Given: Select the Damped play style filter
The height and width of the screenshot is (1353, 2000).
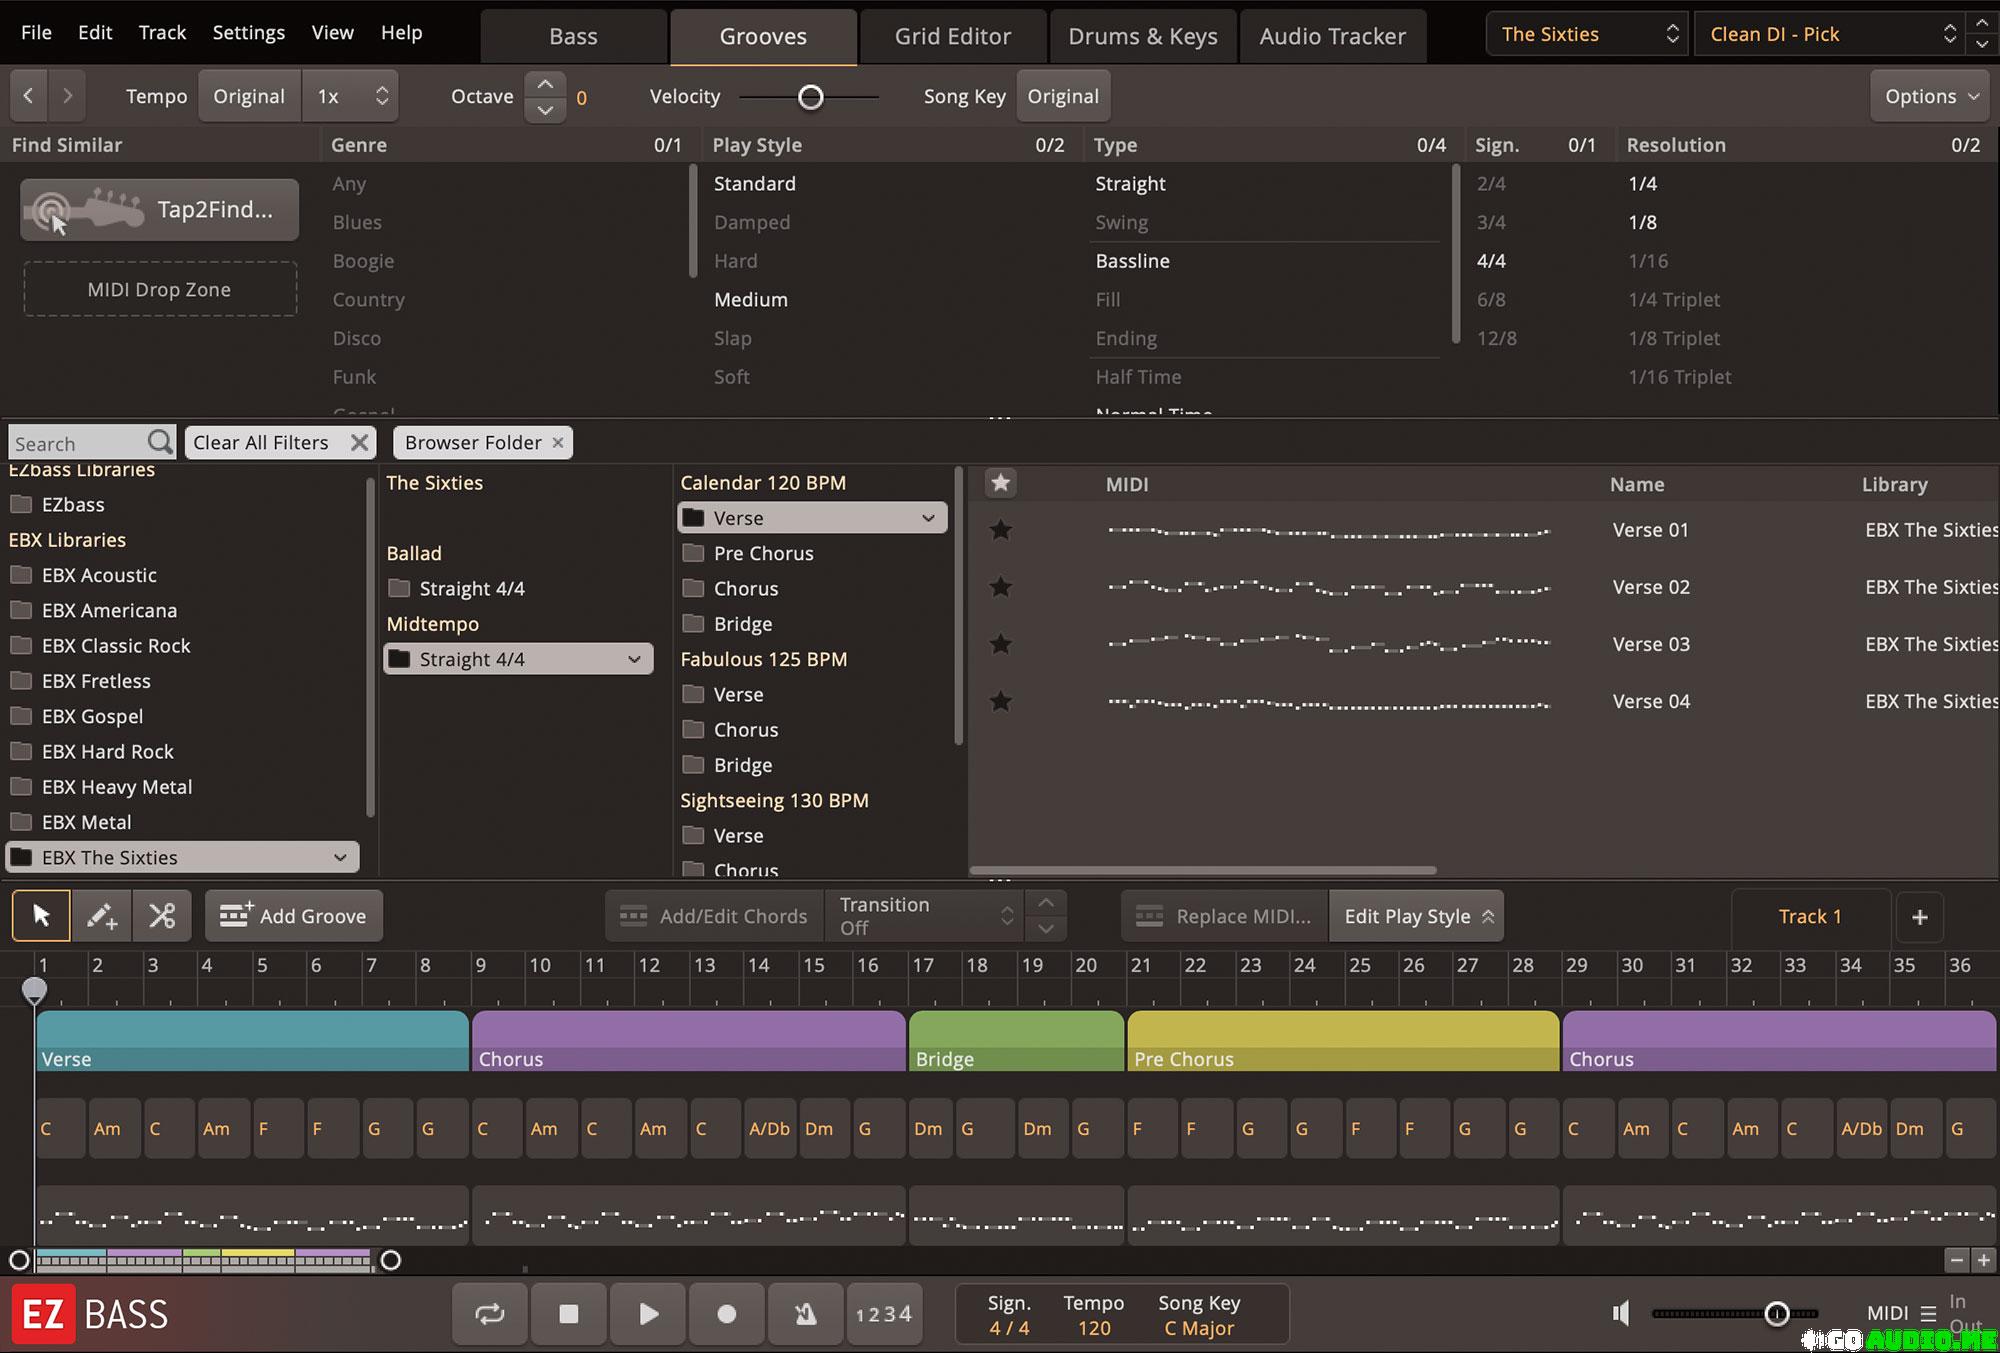Looking at the screenshot, I should click(x=752, y=222).
